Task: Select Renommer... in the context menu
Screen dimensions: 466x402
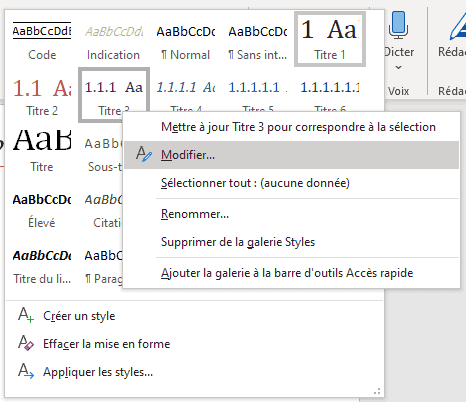Action: [291, 214]
